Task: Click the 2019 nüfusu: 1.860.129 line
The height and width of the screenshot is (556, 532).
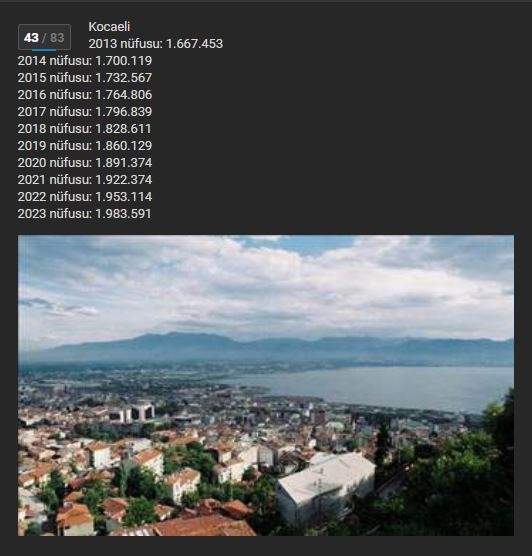Action: [85, 146]
